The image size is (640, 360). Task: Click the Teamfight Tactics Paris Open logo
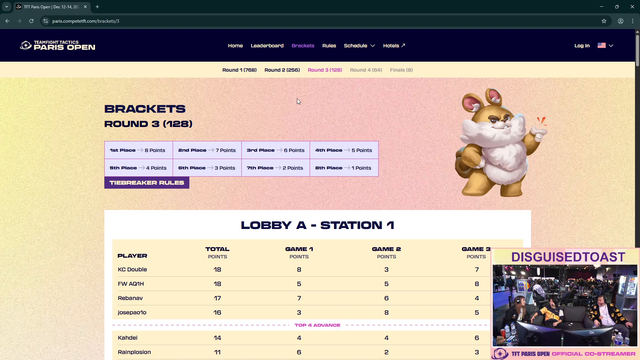pos(58,45)
